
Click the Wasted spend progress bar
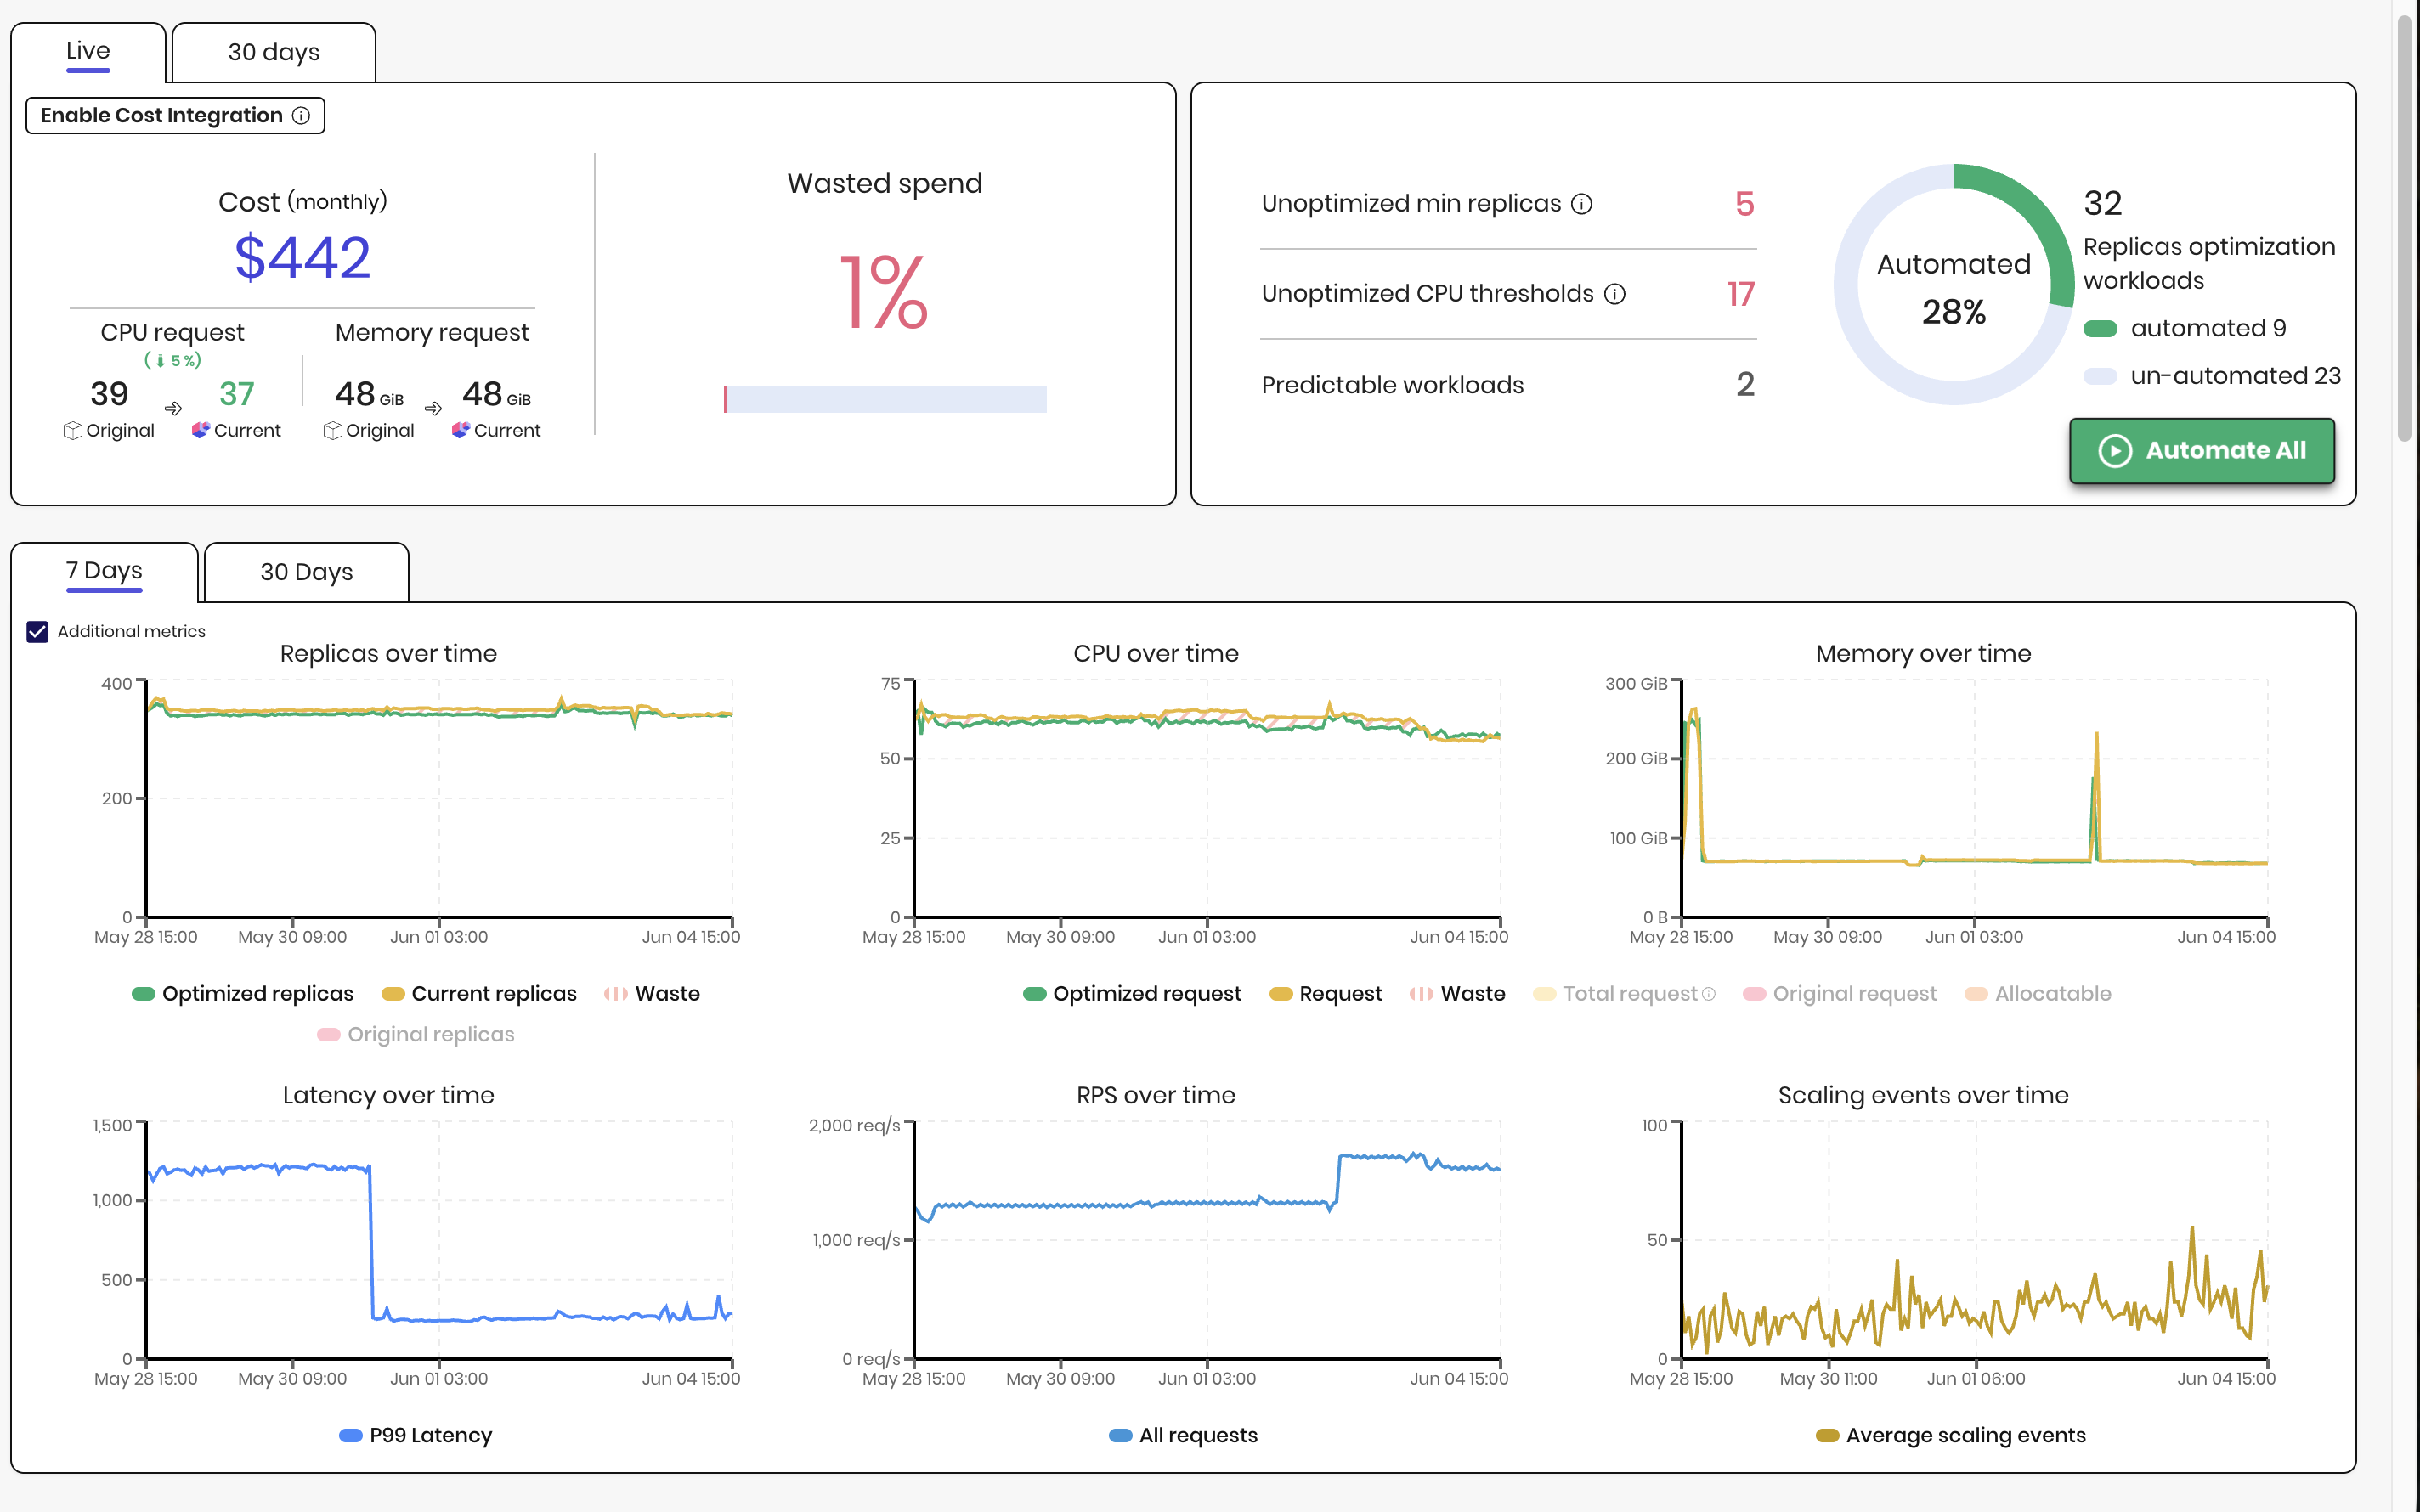pos(885,399)
